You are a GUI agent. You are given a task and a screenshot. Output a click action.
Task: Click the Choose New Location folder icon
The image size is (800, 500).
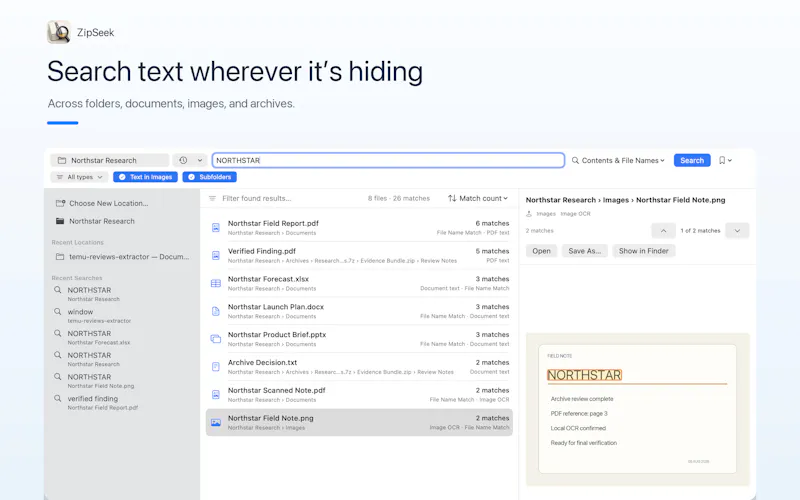click(60, 203)
